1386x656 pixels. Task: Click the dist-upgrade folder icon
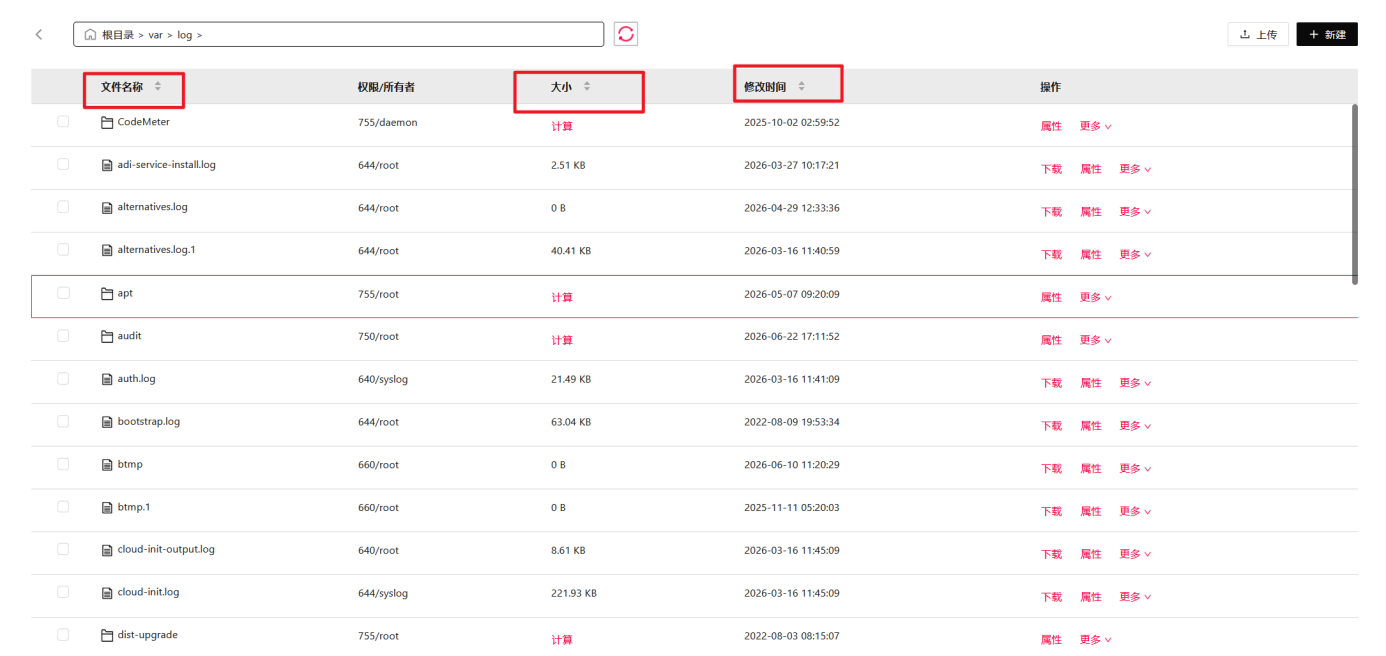tap(107, 635)
